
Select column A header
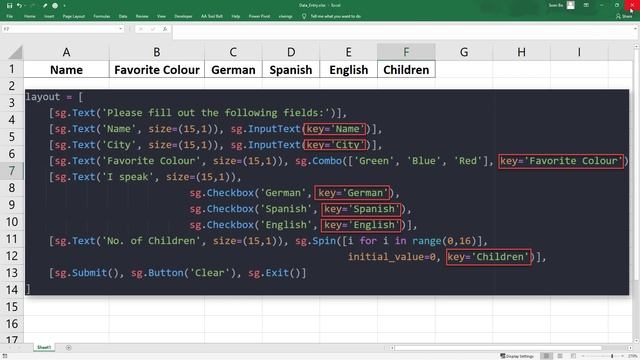pyautogui.click(x=66, y=52)
